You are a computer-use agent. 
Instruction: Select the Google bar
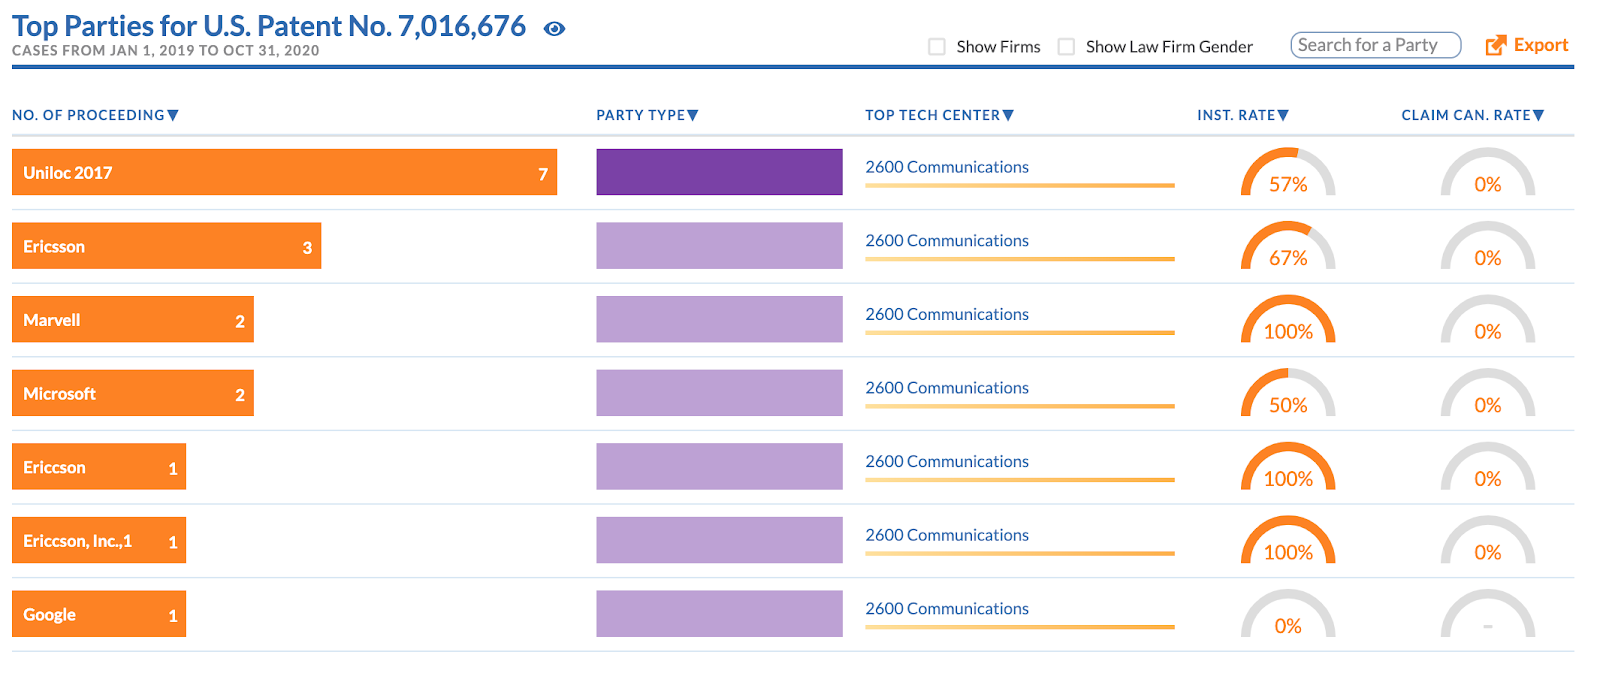(x=99, y=614)
